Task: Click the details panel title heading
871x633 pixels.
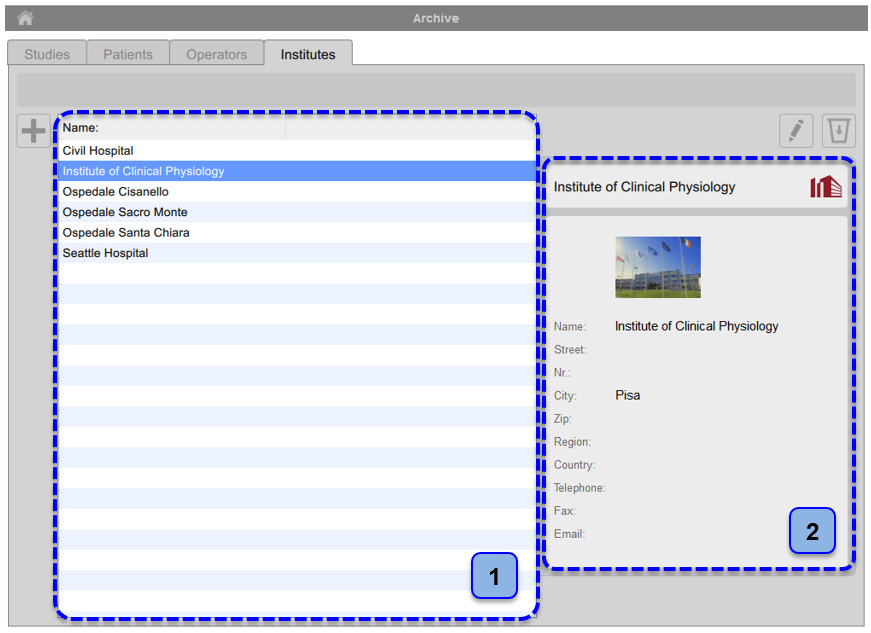Action: (644, 187)
